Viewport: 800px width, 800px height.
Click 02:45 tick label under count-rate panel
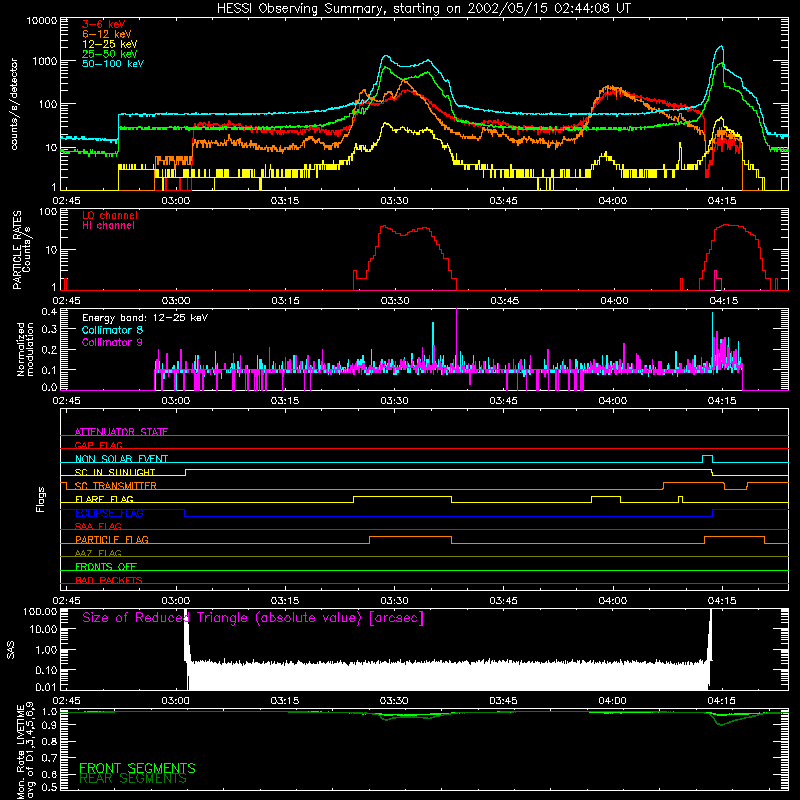tap(66, 201)
